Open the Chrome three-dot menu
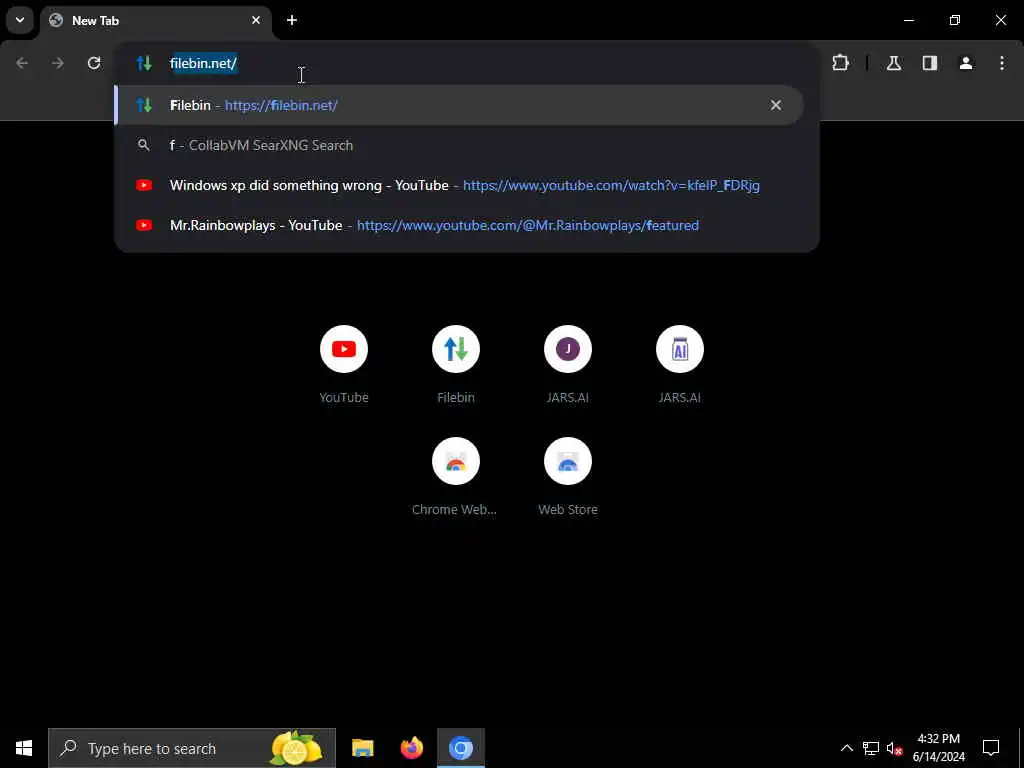Screen dimensions: 1024x768 coord(1002,63)
